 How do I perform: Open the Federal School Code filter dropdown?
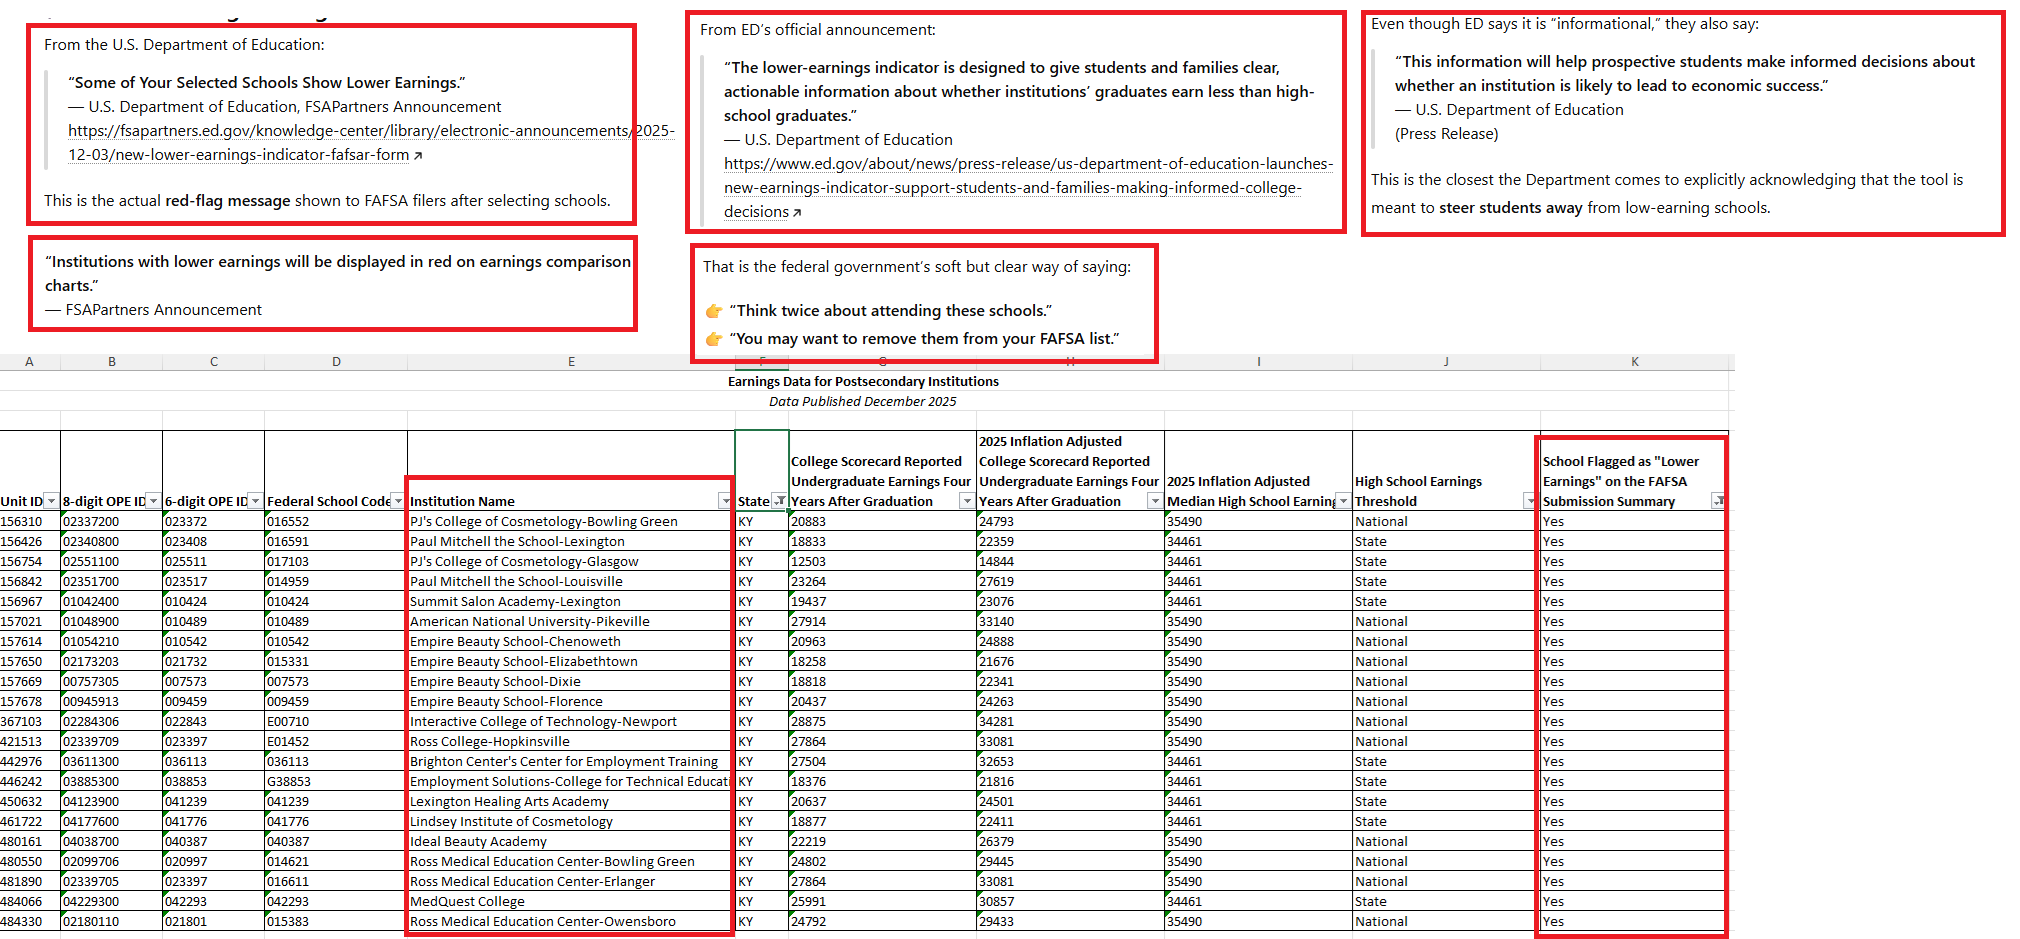point(398,501)
